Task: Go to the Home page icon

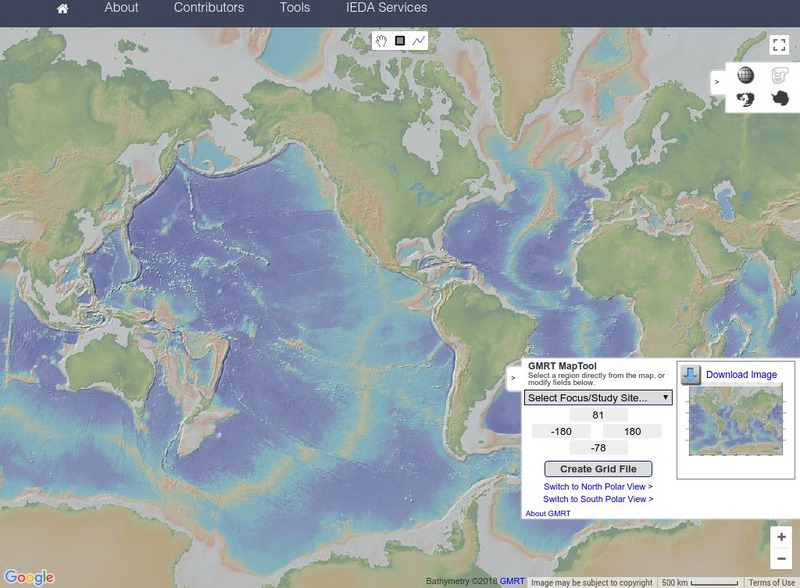Action: 63,8
